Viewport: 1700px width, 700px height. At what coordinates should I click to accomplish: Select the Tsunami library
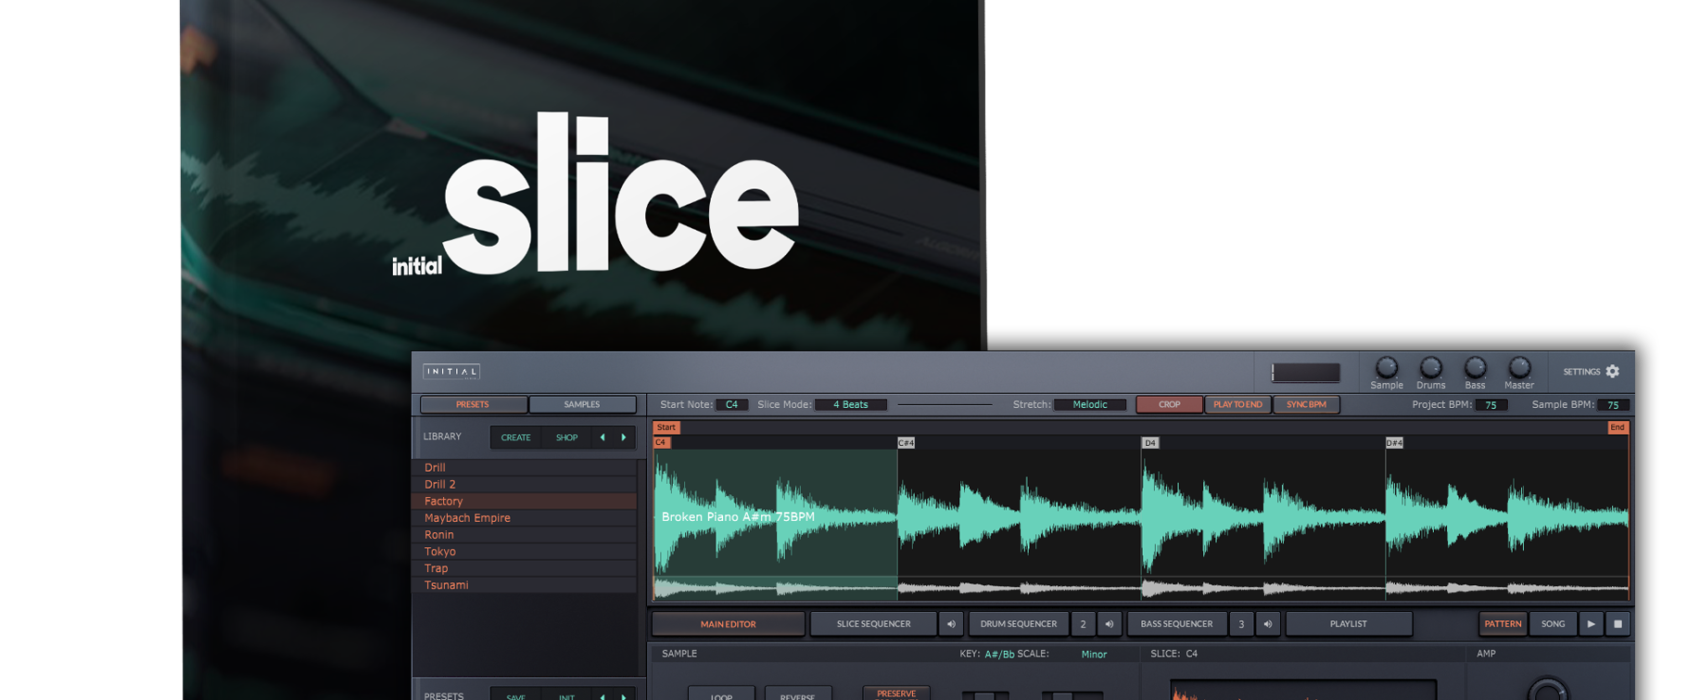525,585
